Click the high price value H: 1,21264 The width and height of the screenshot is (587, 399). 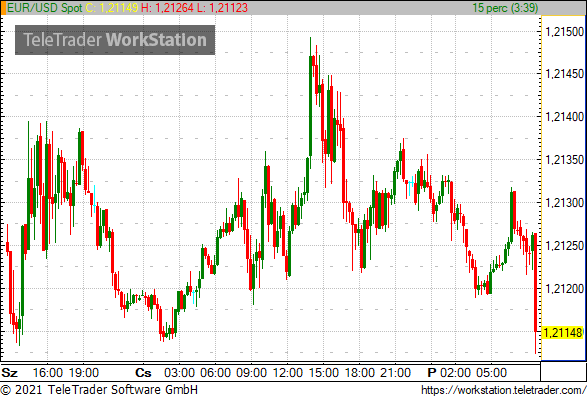tap(167, 8)
